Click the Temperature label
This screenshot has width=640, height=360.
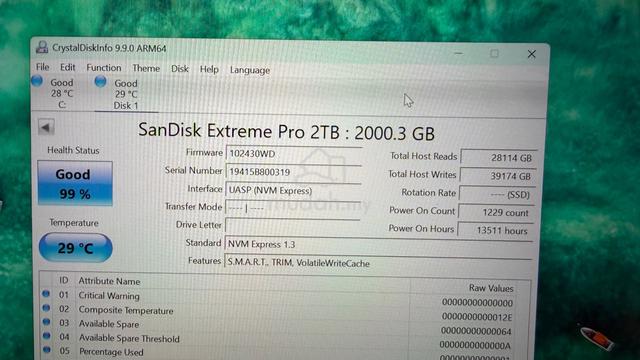(74, 223)
